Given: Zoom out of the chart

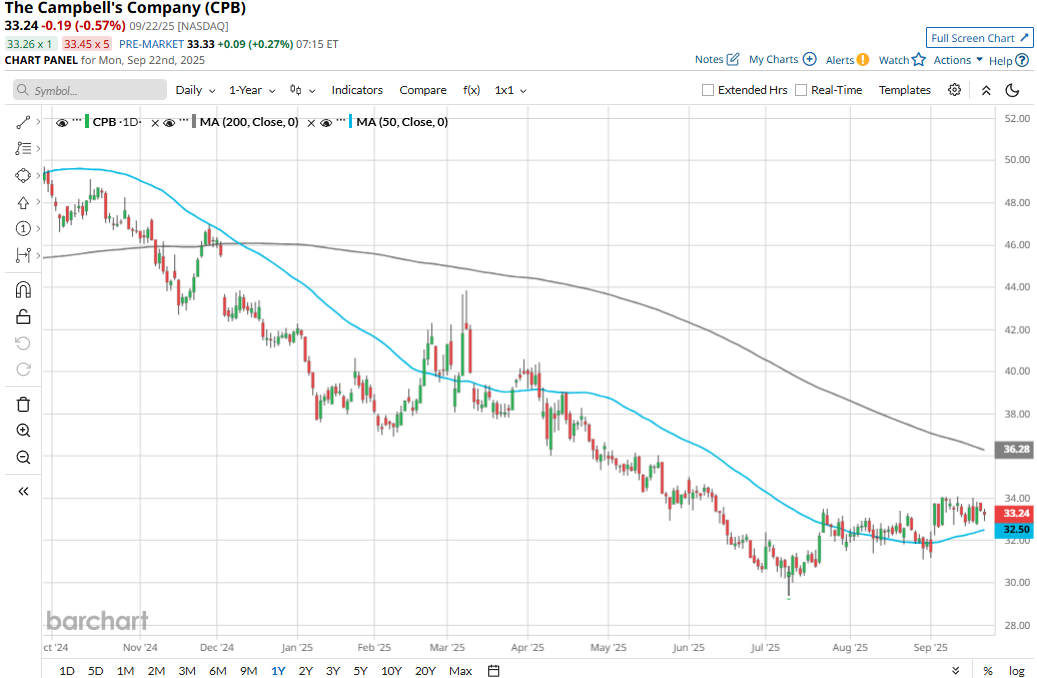Looking at the screenshot, I should point(22,457).
